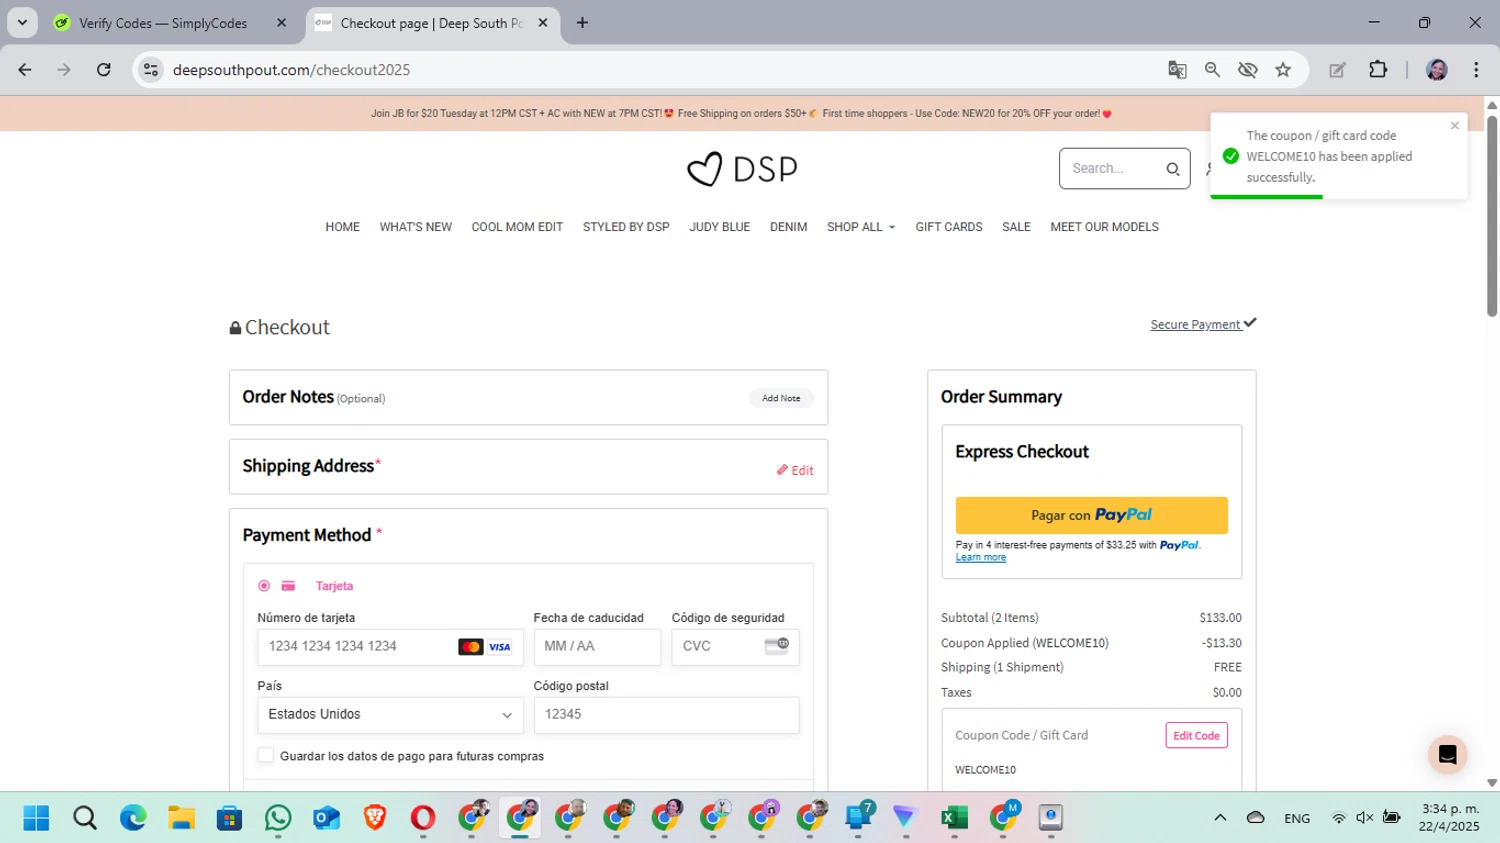Viewport: 1500px width, 843px height.
Task: Open DENIM menu item
Action: (788, 227)
